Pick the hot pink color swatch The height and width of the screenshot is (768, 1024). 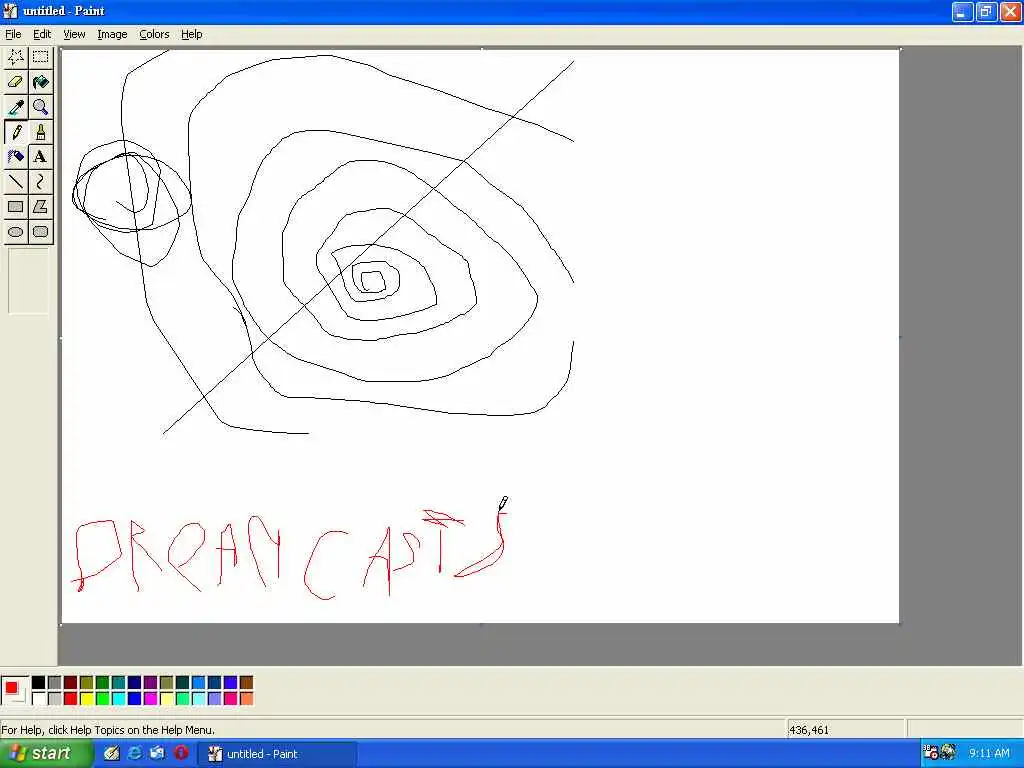231,698
